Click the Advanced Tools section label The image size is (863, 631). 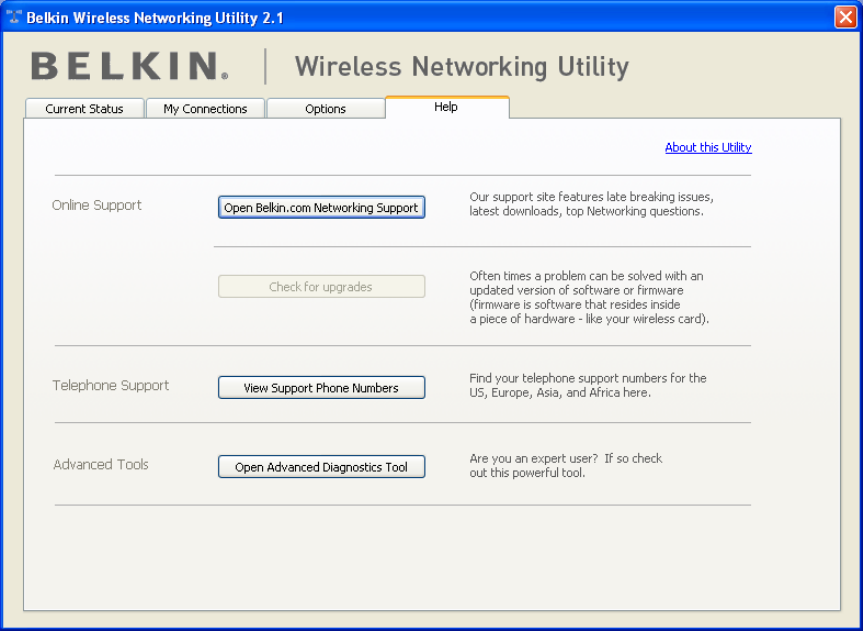(x=101, y=464)
